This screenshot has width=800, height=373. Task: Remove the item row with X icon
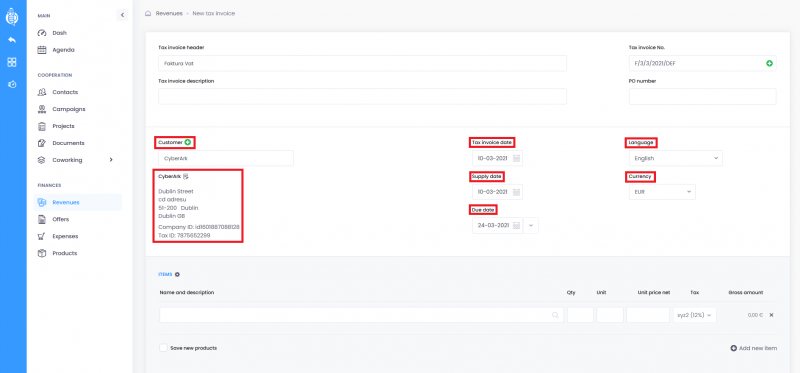771,315
